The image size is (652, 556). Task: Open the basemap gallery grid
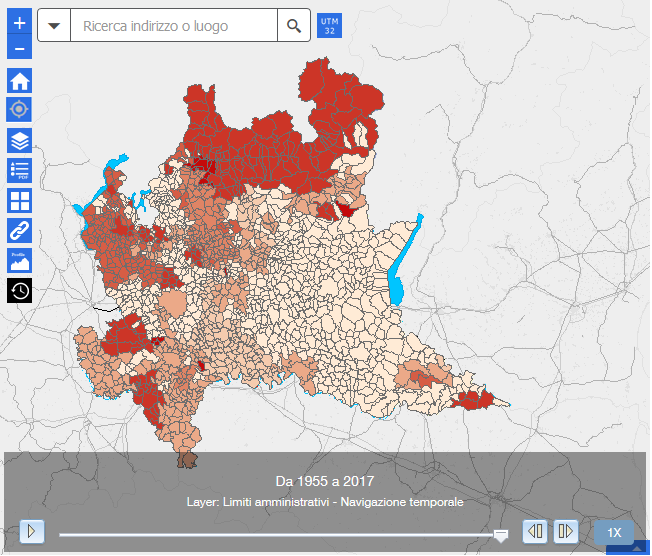(20, 200)
